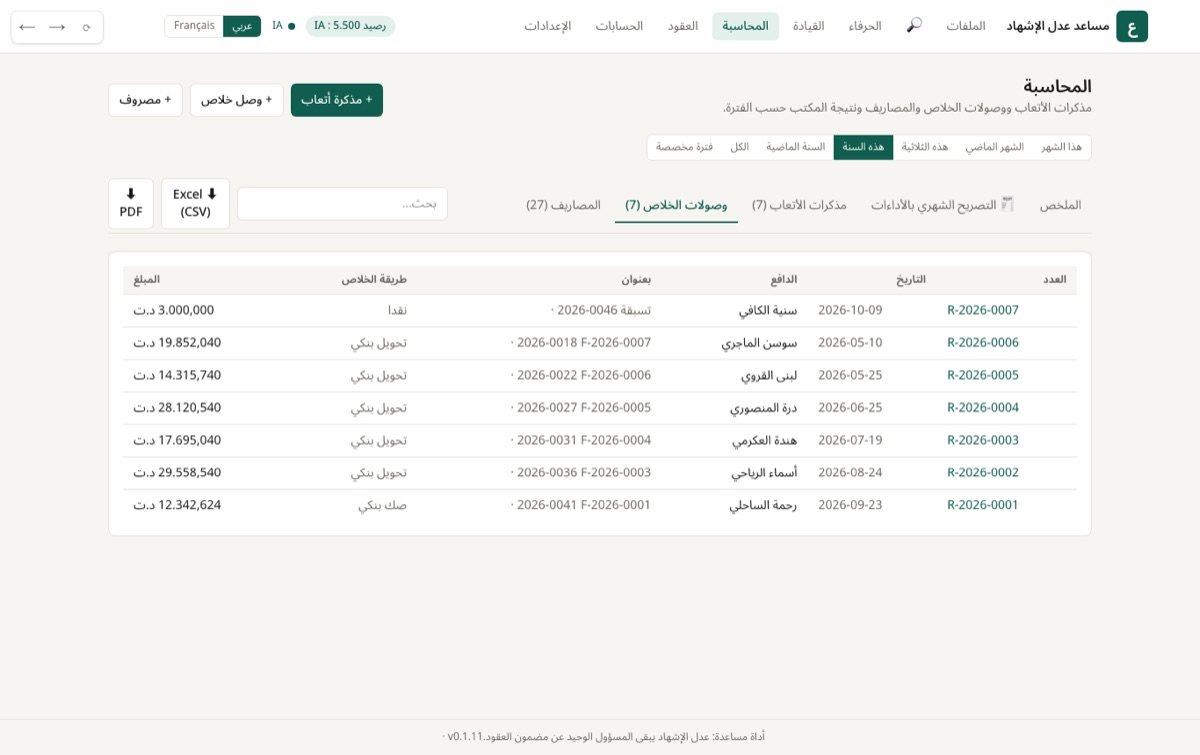
Task: Filter period by هذه الثلاثية
Action: pos(925,147)
